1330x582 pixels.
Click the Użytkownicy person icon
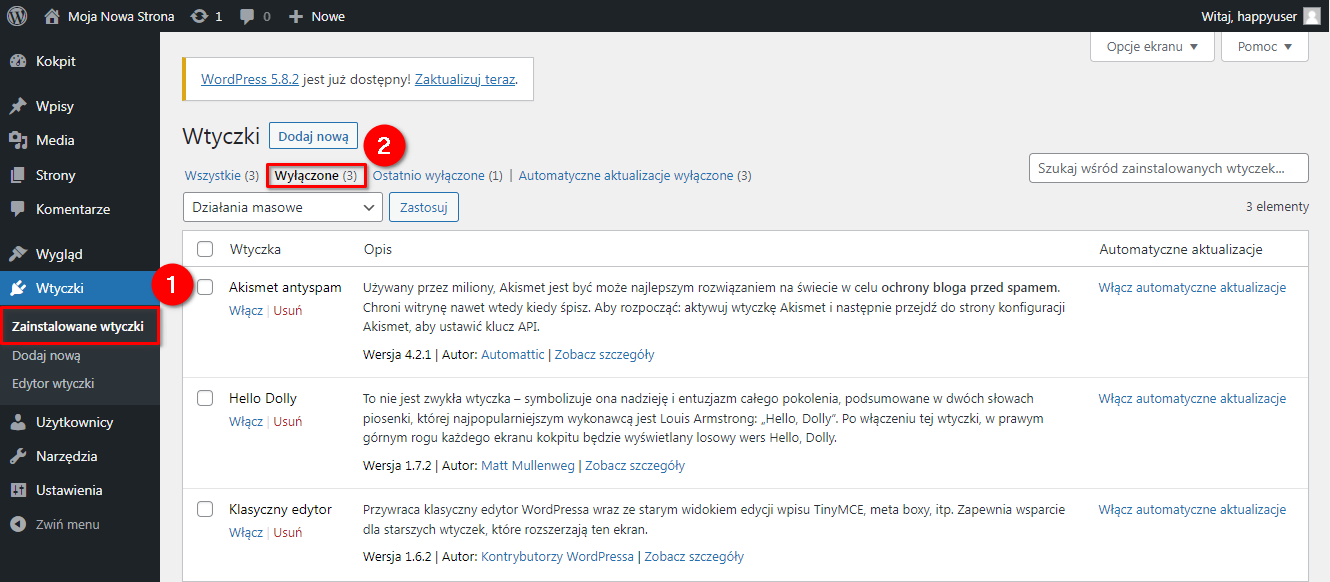point(17,422)
